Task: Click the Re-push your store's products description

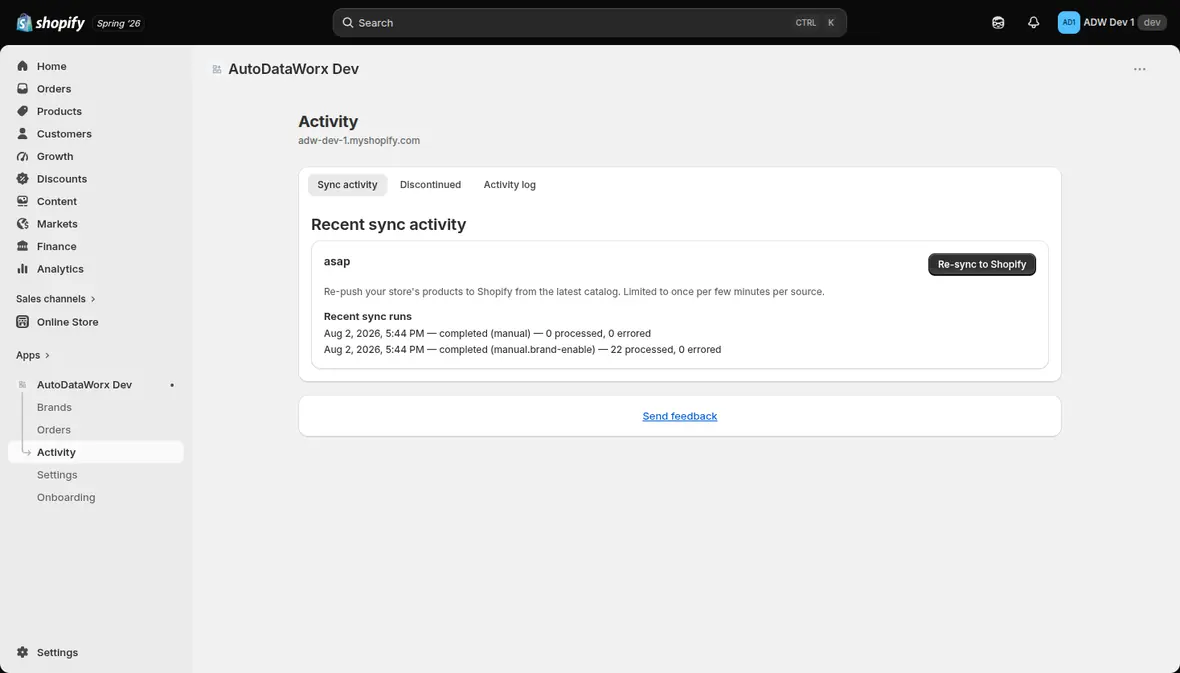Action: 574,292
